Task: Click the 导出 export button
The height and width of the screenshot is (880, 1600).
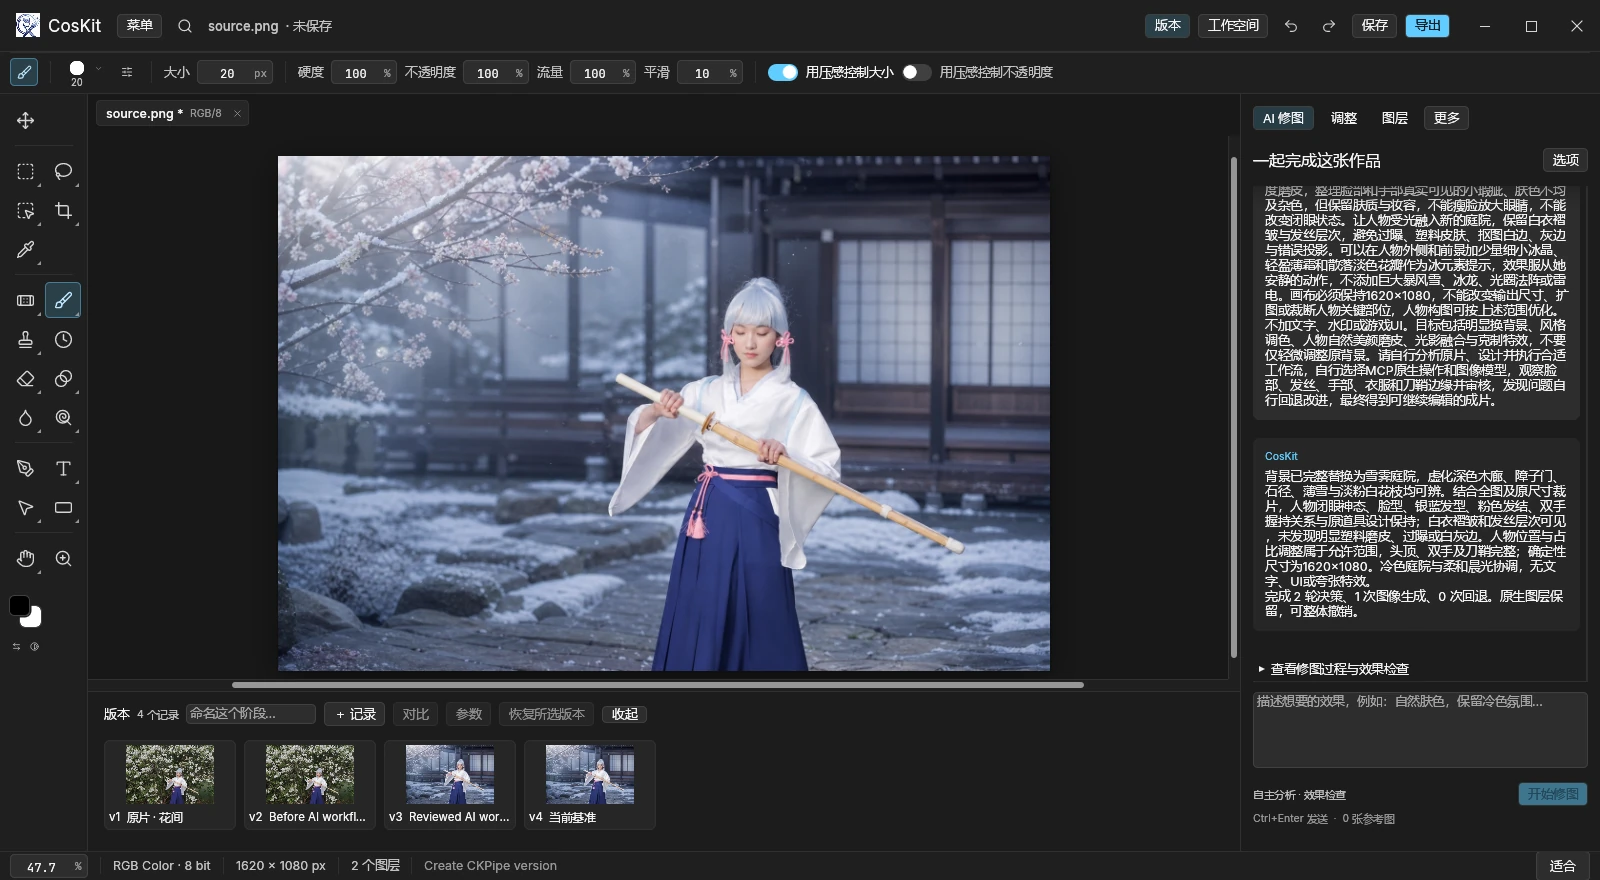Action: pyautogui.click(x=1428, y=26)
